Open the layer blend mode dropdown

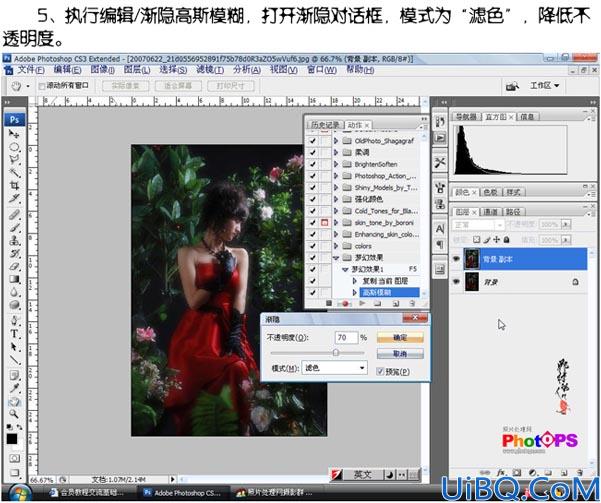(x=478, y=225)
